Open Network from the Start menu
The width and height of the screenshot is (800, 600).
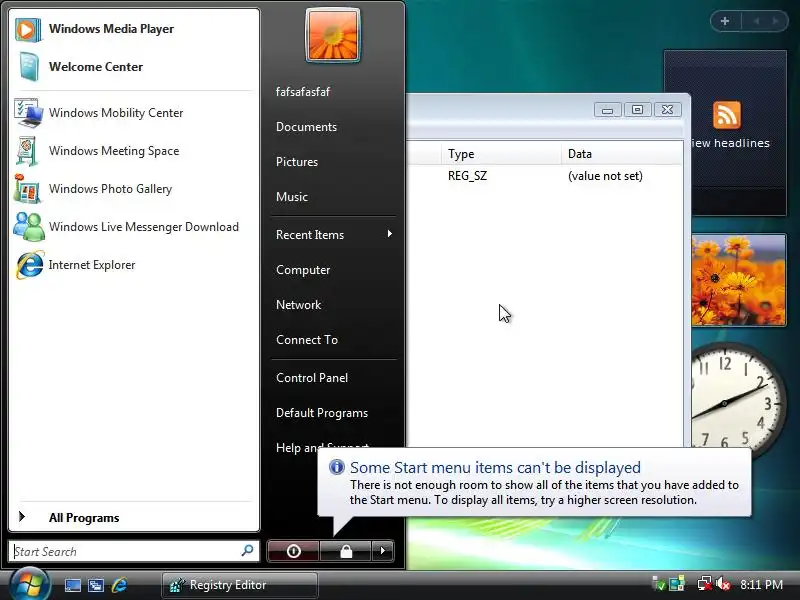click(x=334, y=305)
